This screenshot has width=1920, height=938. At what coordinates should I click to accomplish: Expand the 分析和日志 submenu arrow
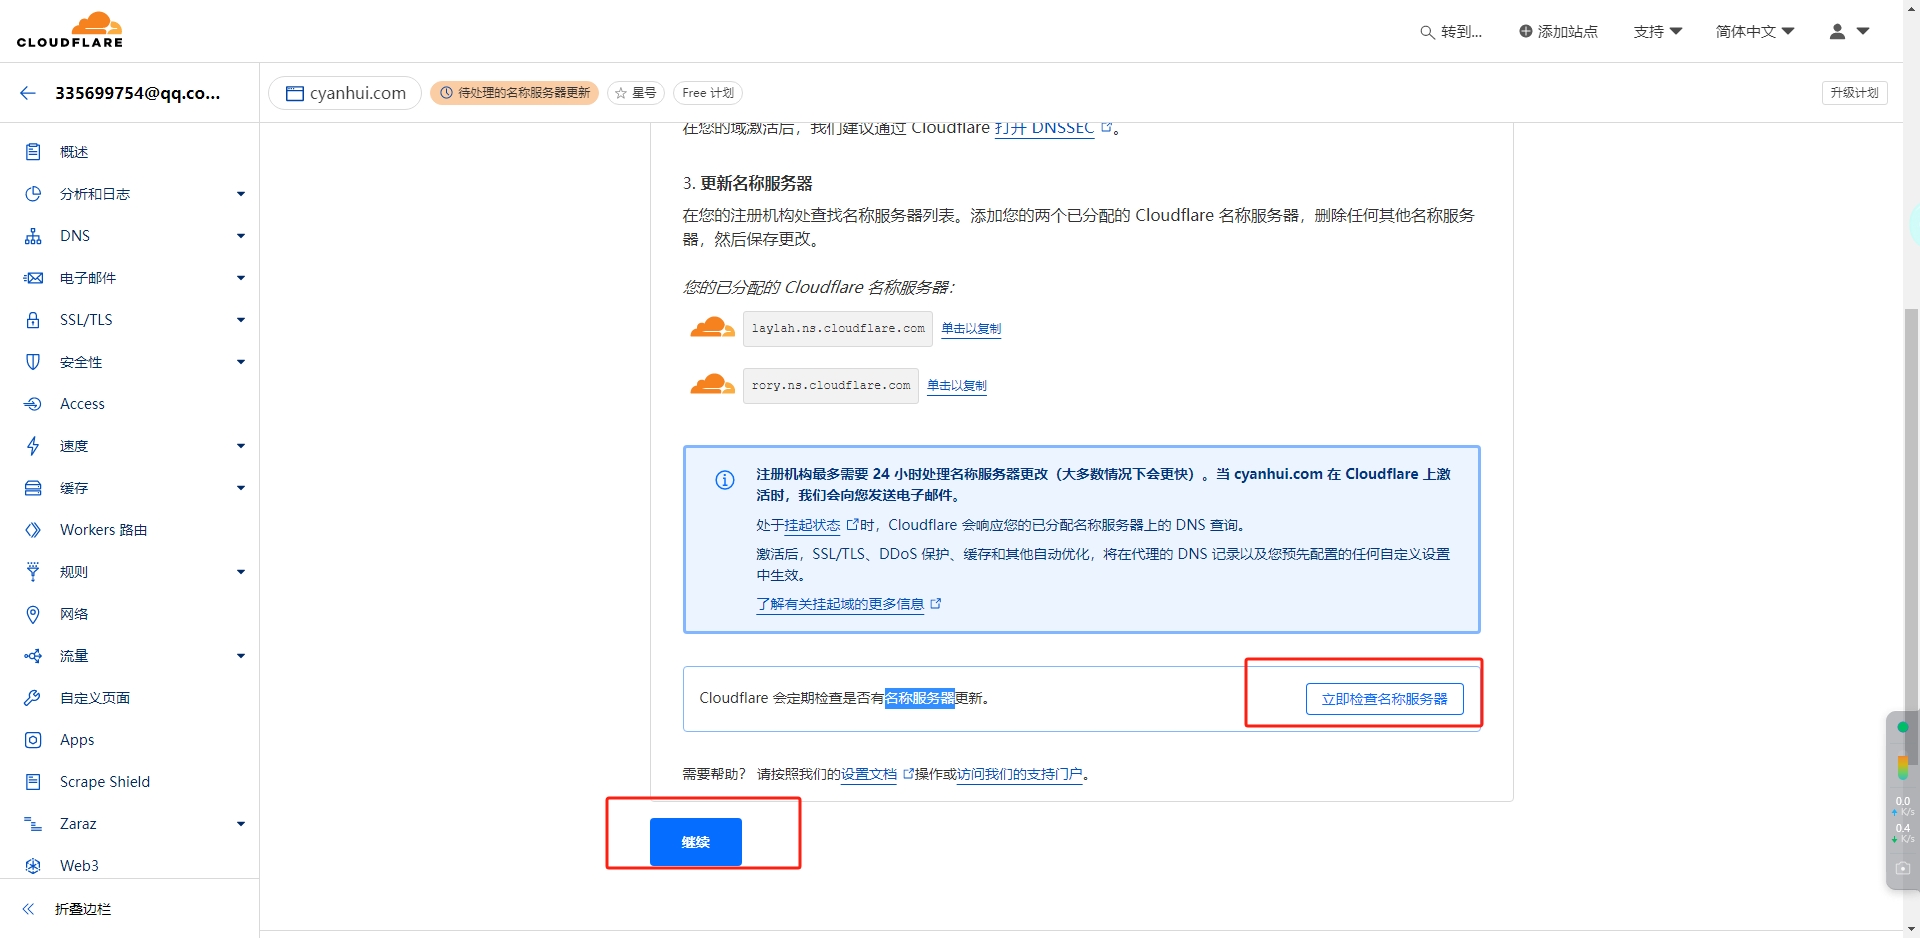point(241,194)
